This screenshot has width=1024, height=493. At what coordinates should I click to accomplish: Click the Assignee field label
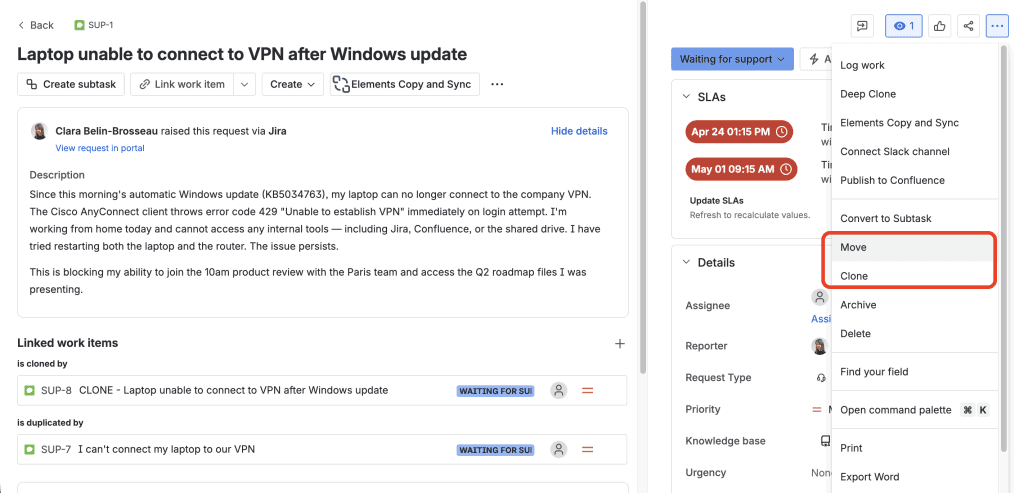[x=707, y=306]
